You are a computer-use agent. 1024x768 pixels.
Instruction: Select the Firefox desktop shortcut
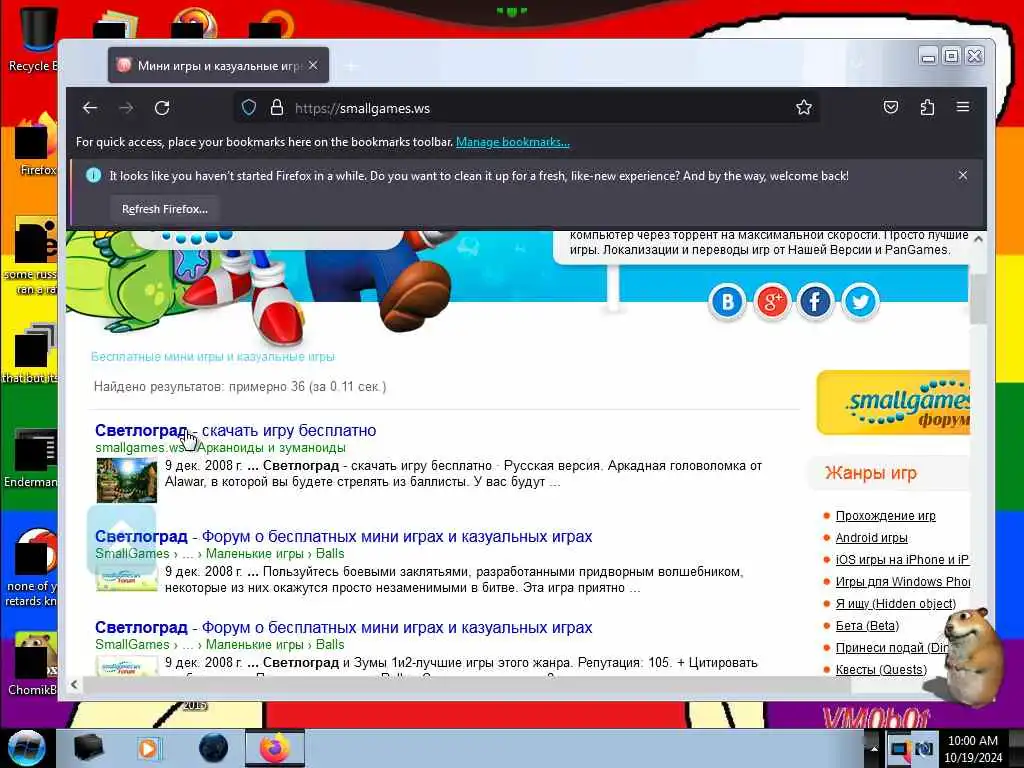(36, 145)
